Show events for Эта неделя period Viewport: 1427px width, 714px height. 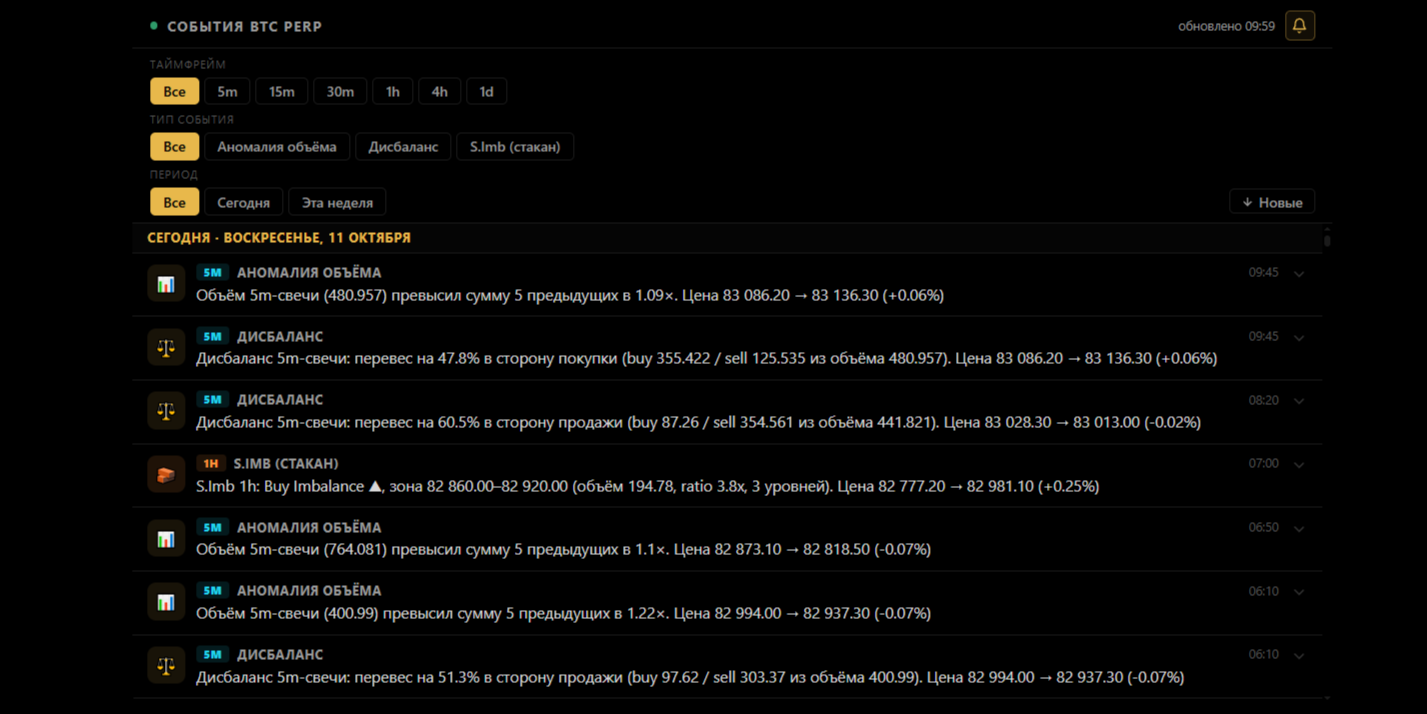point(337,202)
